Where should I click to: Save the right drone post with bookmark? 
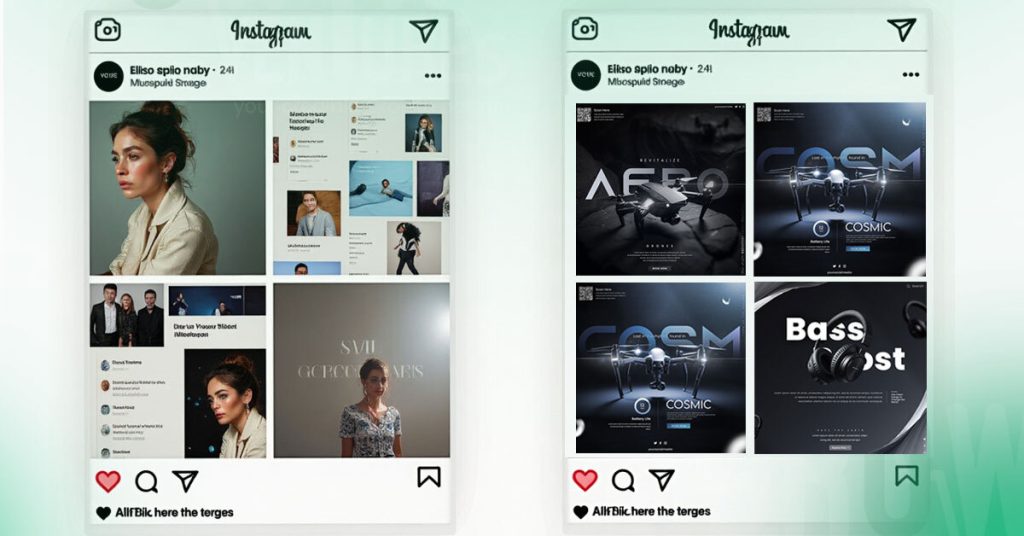point(906,476)
